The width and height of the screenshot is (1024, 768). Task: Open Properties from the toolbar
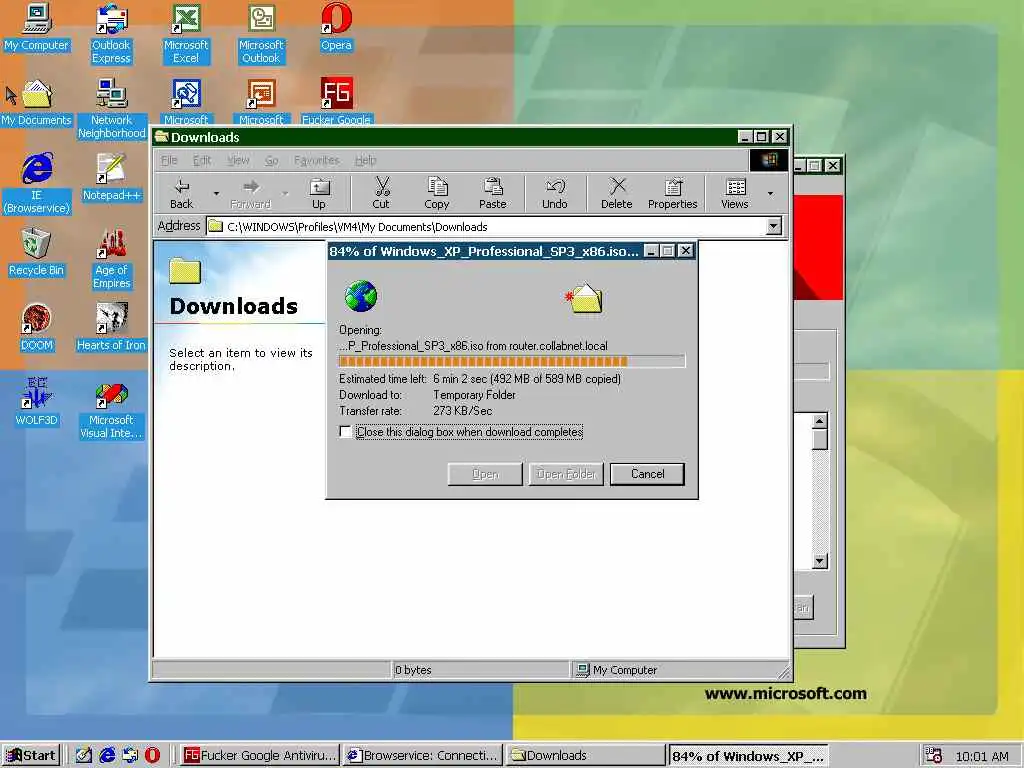[673, 193]
